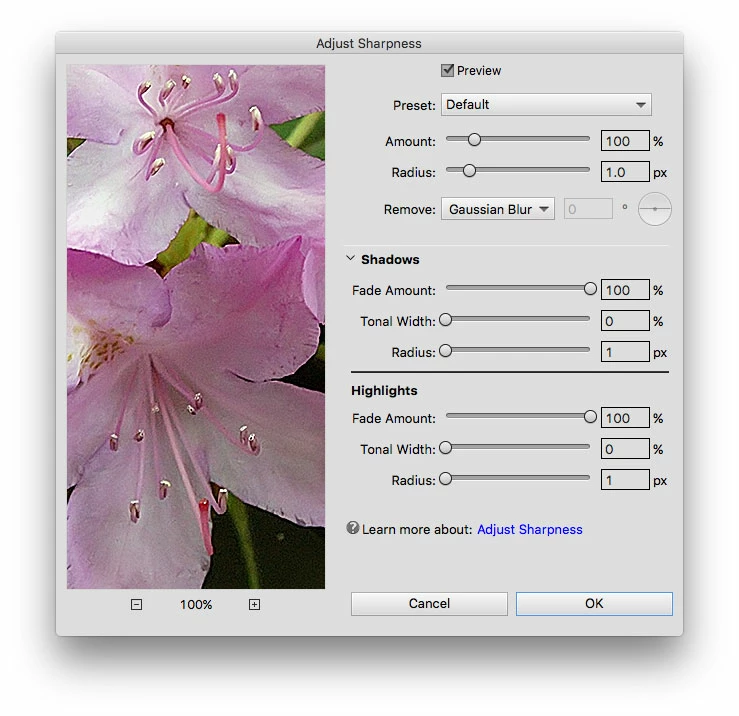The image size is (739, 716).
Task: Click the Shadows Radius input field
Action: coord(625,352)
